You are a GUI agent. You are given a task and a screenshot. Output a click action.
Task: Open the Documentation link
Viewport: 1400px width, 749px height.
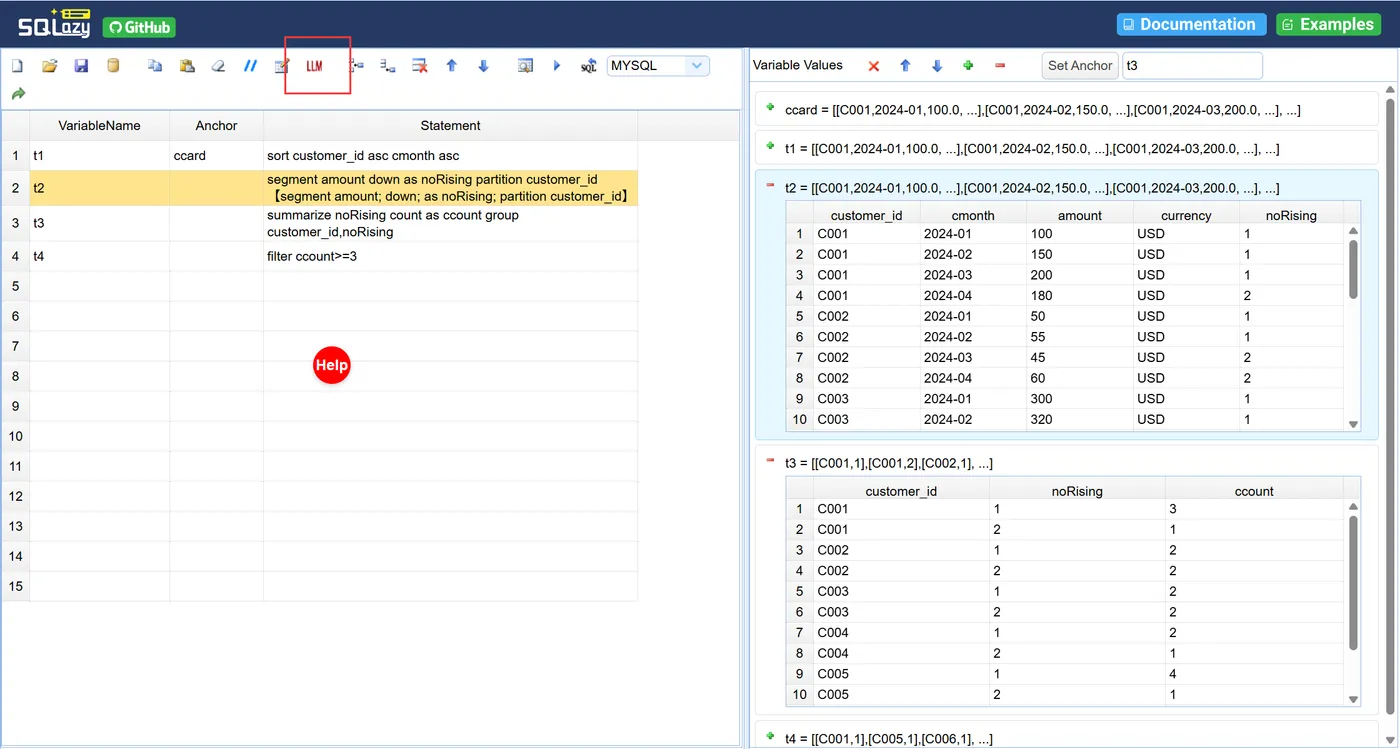click(1191, 24)
